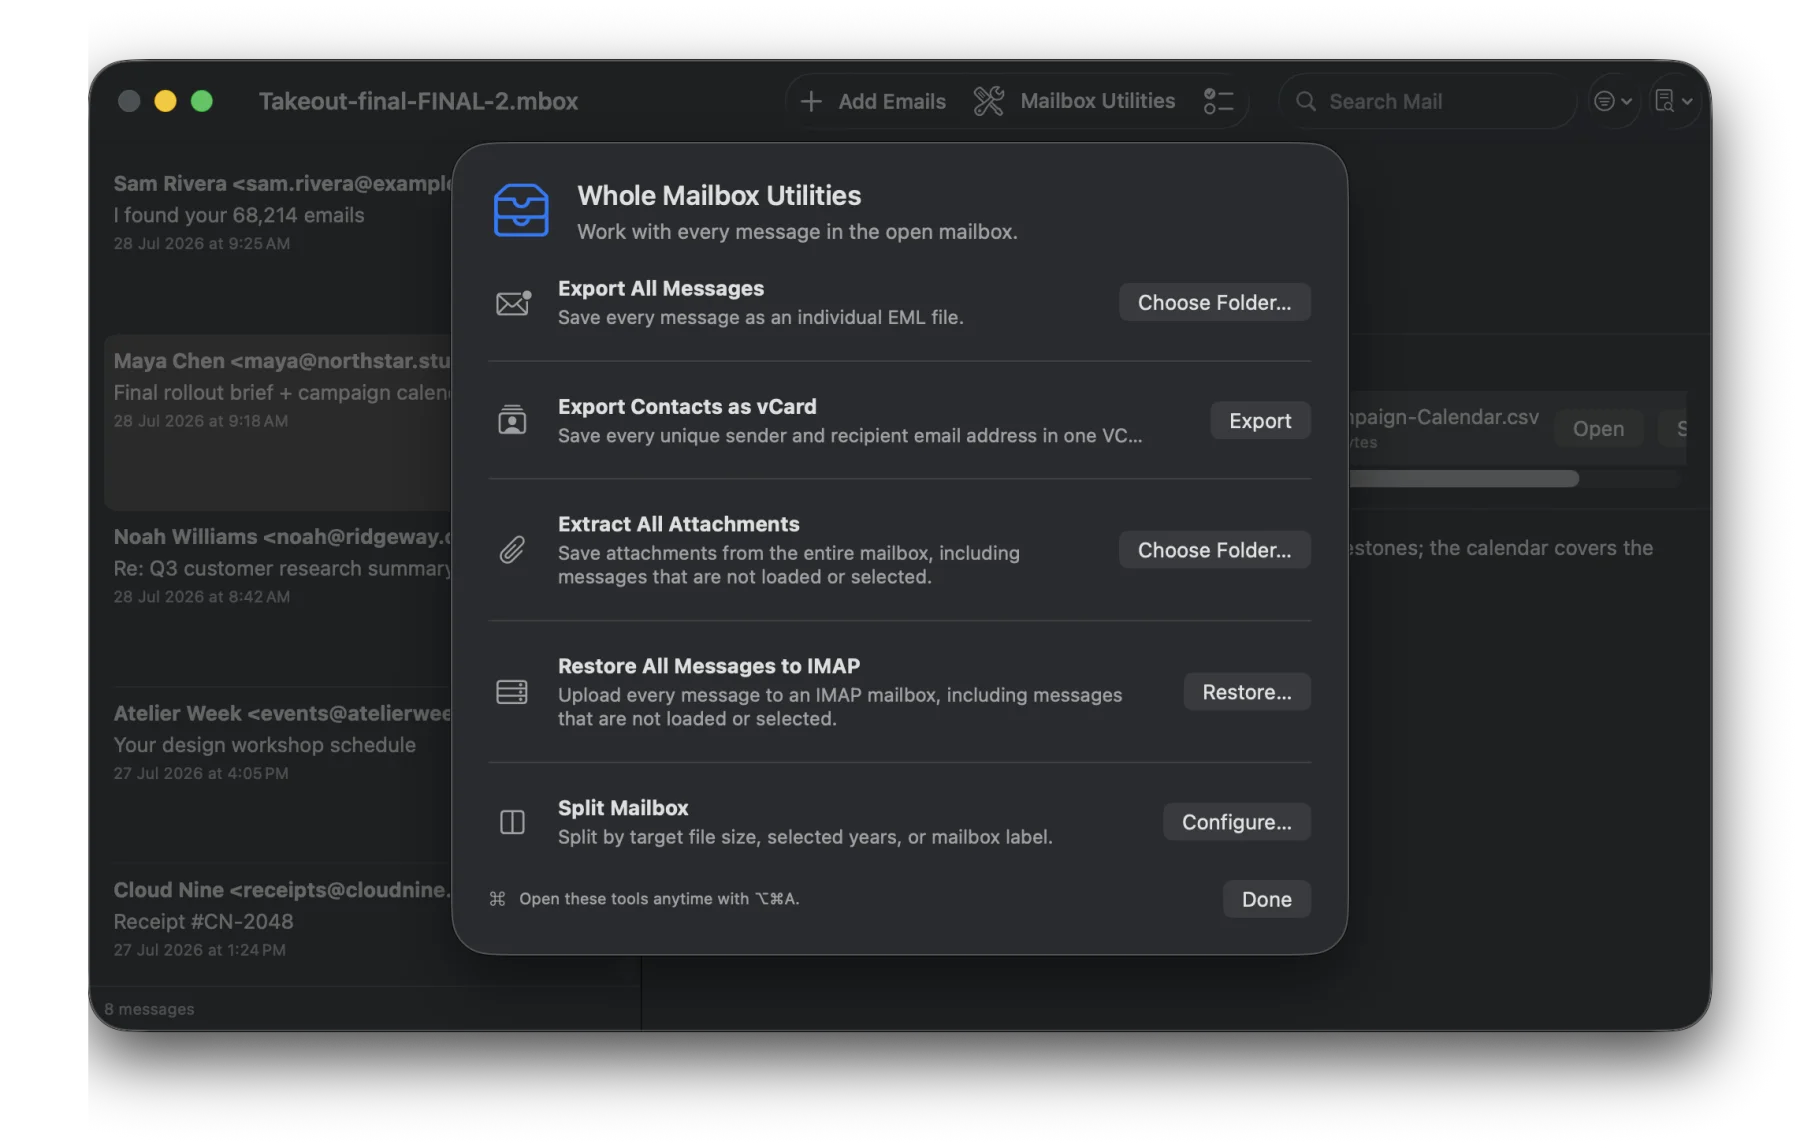This screenshot has width=1800, height=1148.
Task: Click the Mailbox Utilities label
Action: point(1097,101)
